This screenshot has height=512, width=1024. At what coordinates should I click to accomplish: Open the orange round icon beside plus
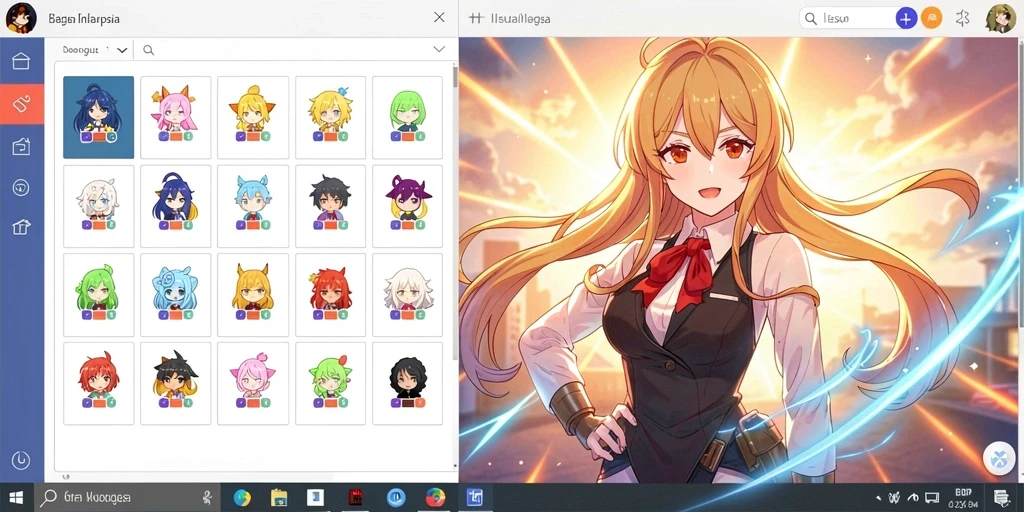point(931,18)
